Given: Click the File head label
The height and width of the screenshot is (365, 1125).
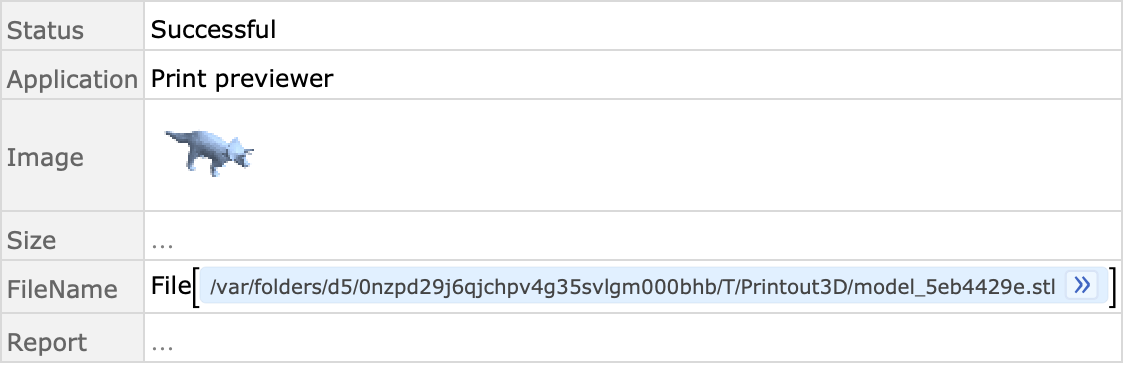Looking at the screenshot, I should (170, 286).
